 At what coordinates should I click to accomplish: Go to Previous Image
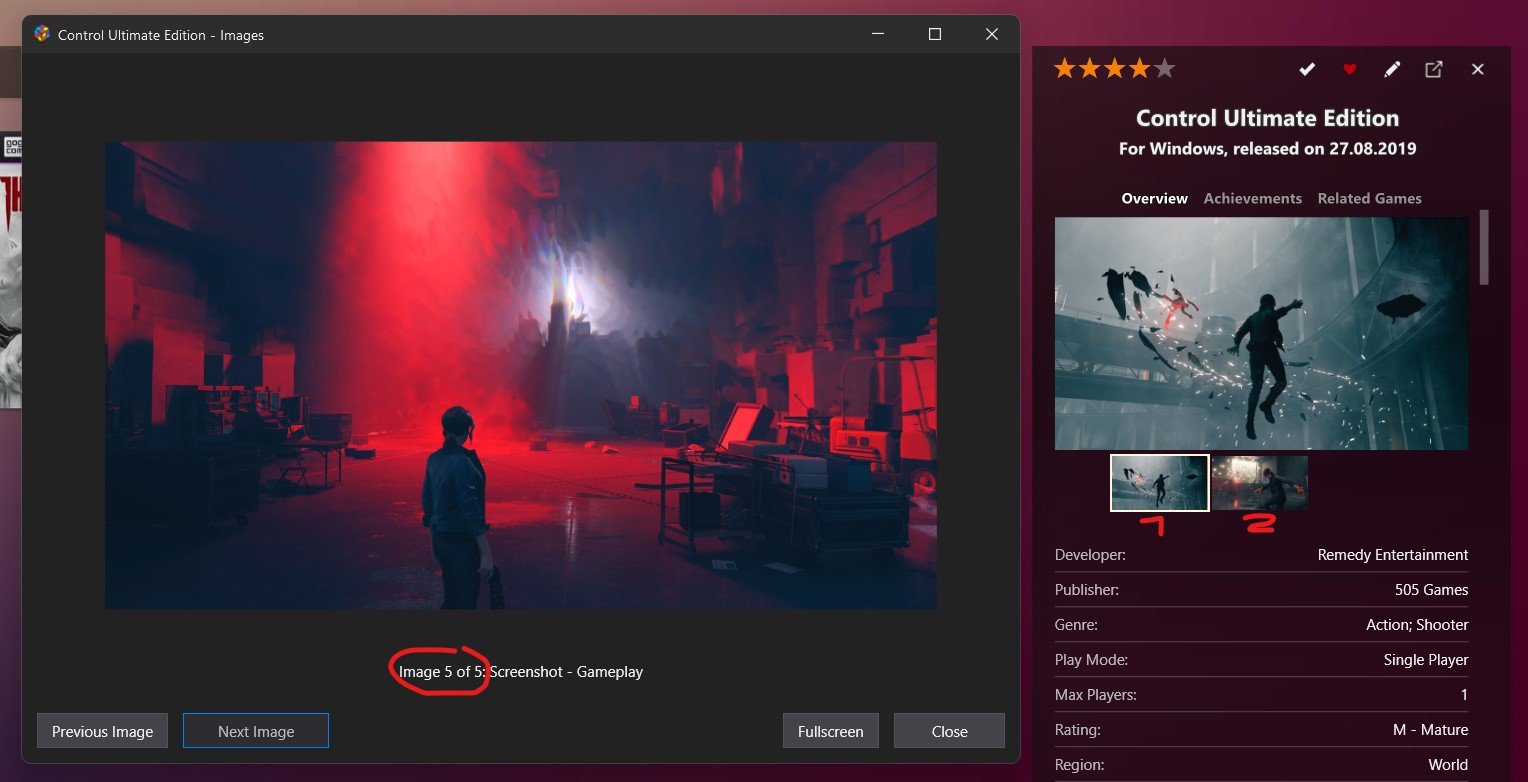coord(102,731)
